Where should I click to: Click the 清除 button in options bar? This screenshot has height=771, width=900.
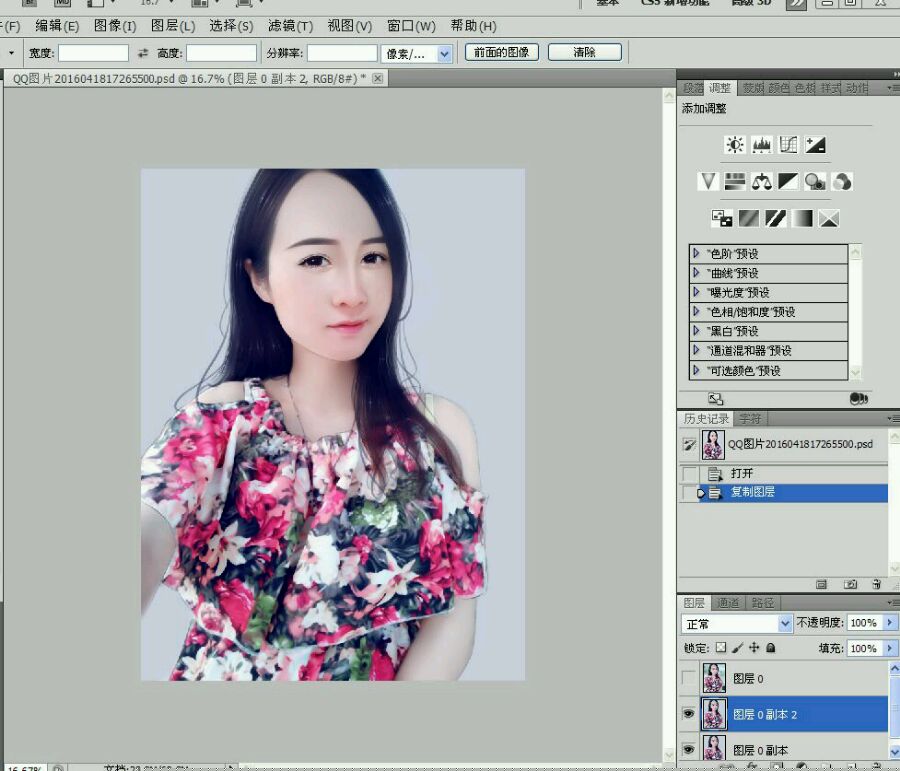[586, 52]
